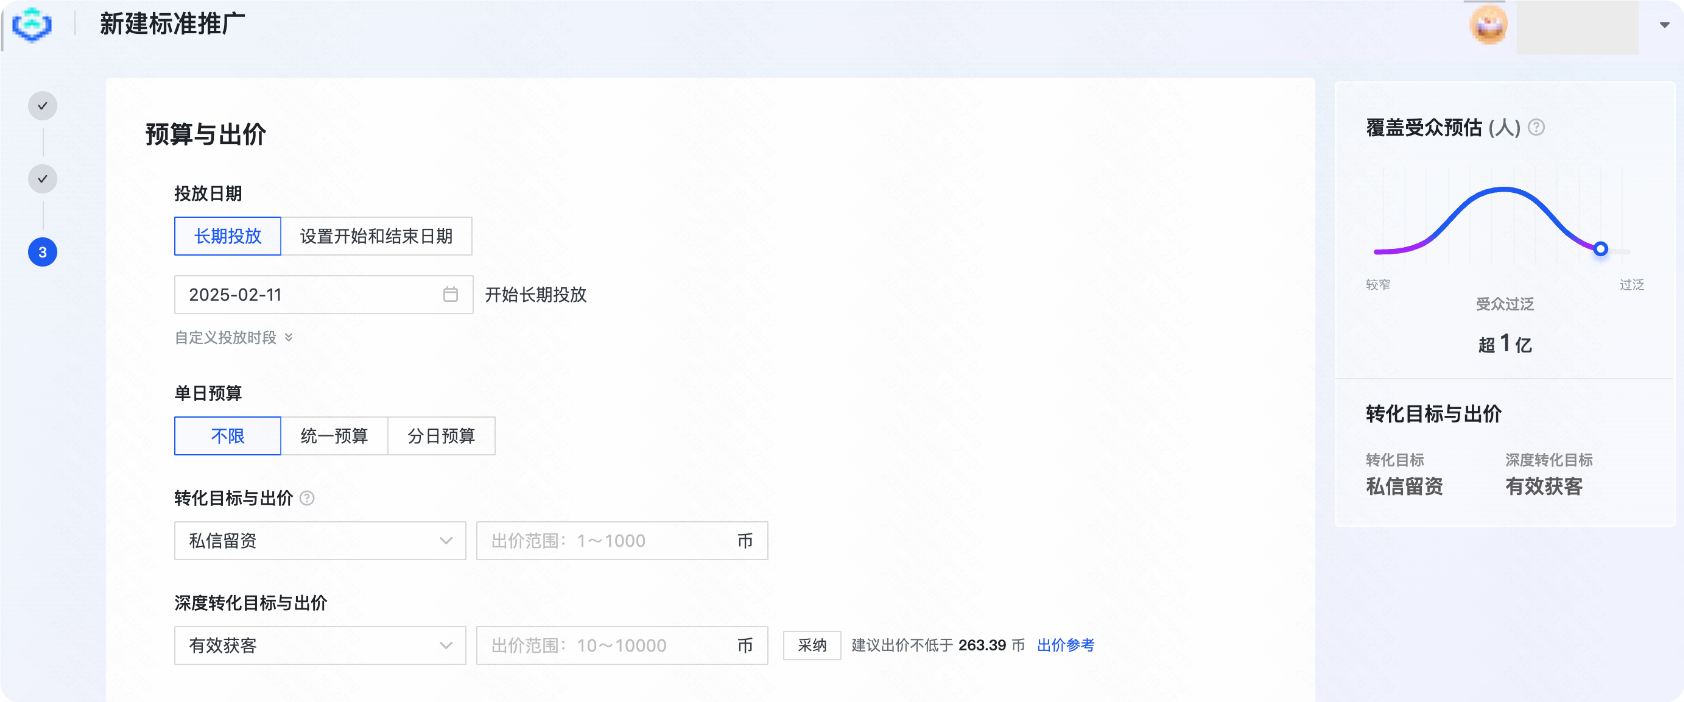Select 设置开始和结束日期 option
Screen dimensions: 1684x702
376,236
